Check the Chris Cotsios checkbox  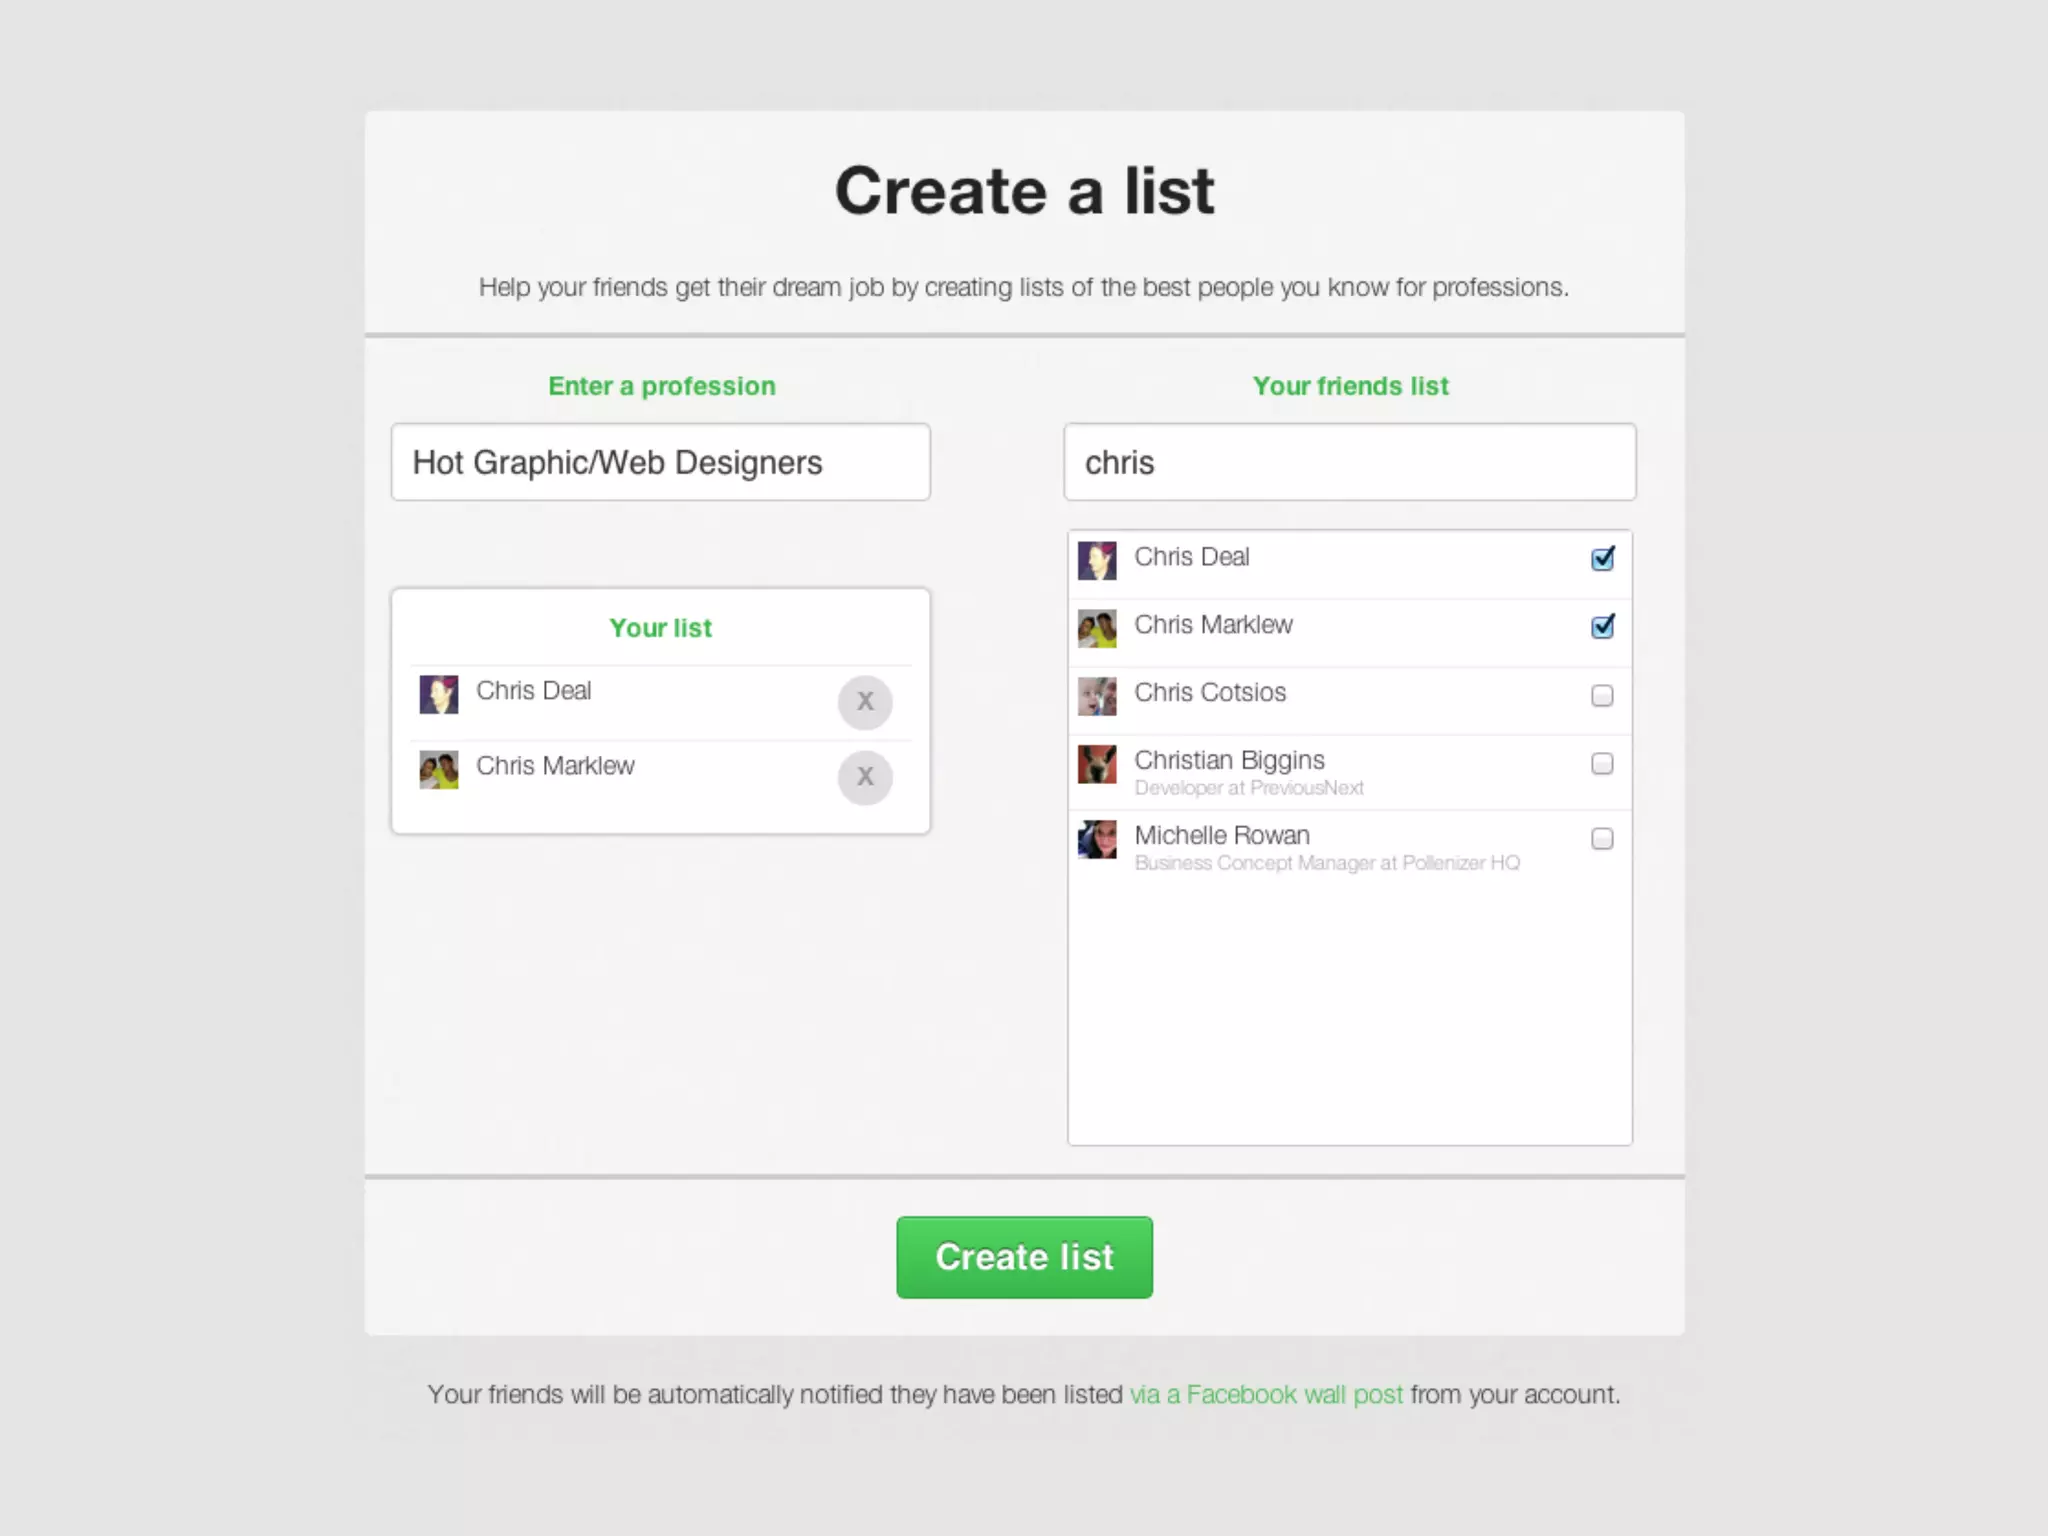pyautogui.click(x=1602, y=695)
